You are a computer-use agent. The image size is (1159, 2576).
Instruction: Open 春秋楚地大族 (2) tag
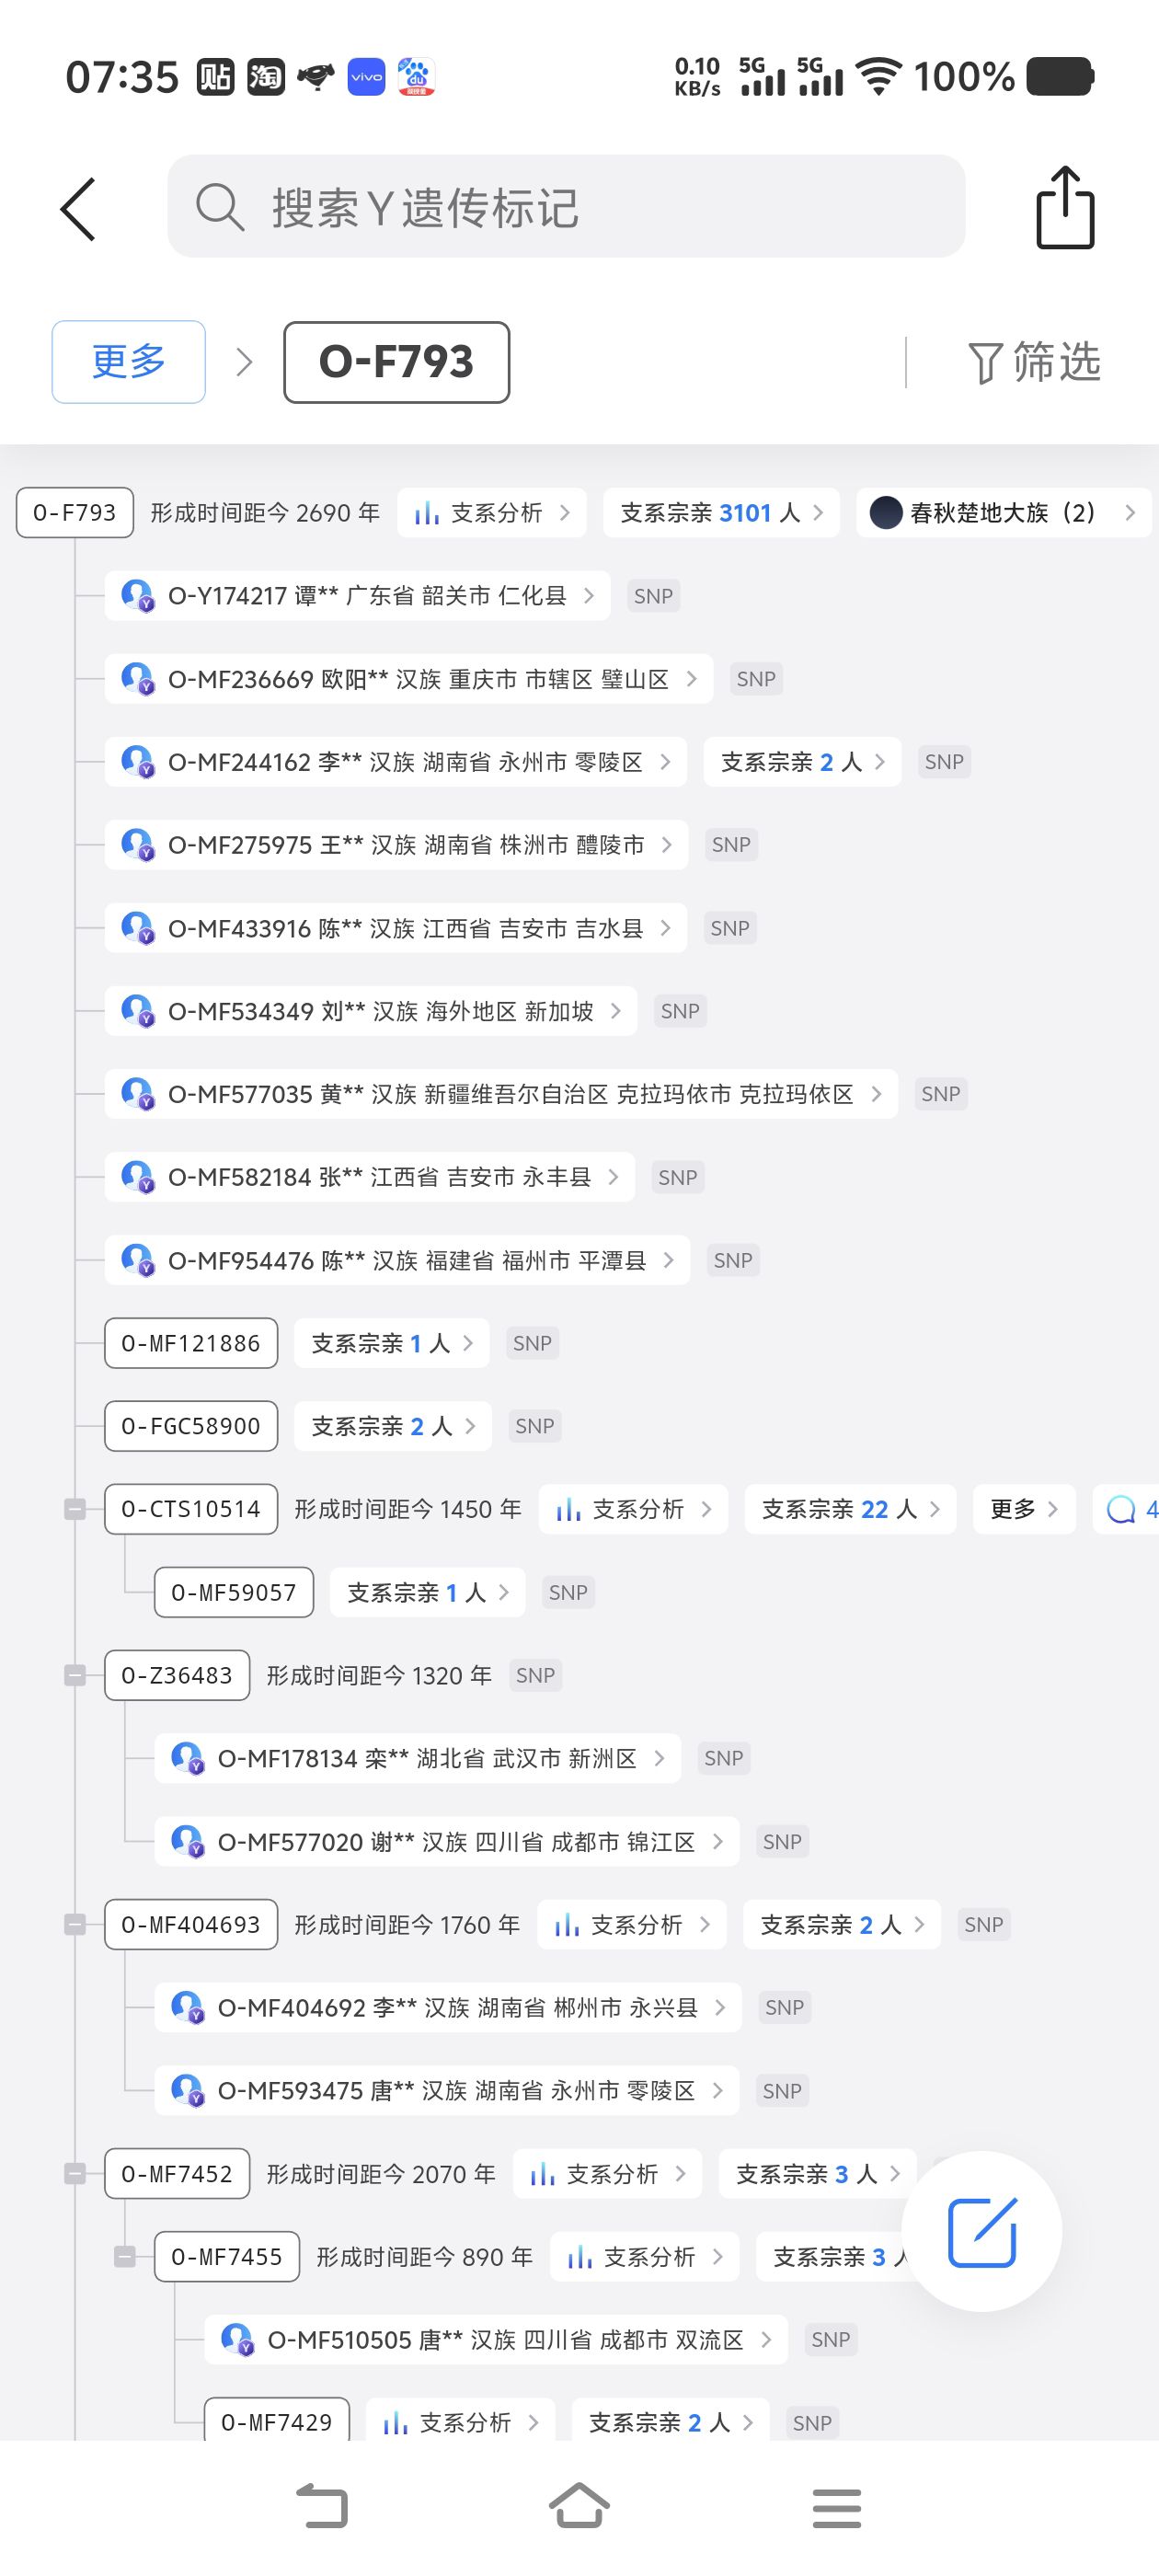1002,513
